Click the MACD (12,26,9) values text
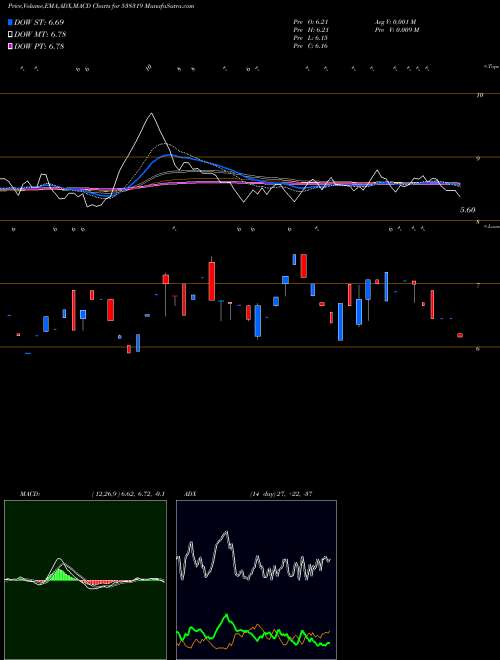Screen dimensions: 500x660 coord(128,494)
